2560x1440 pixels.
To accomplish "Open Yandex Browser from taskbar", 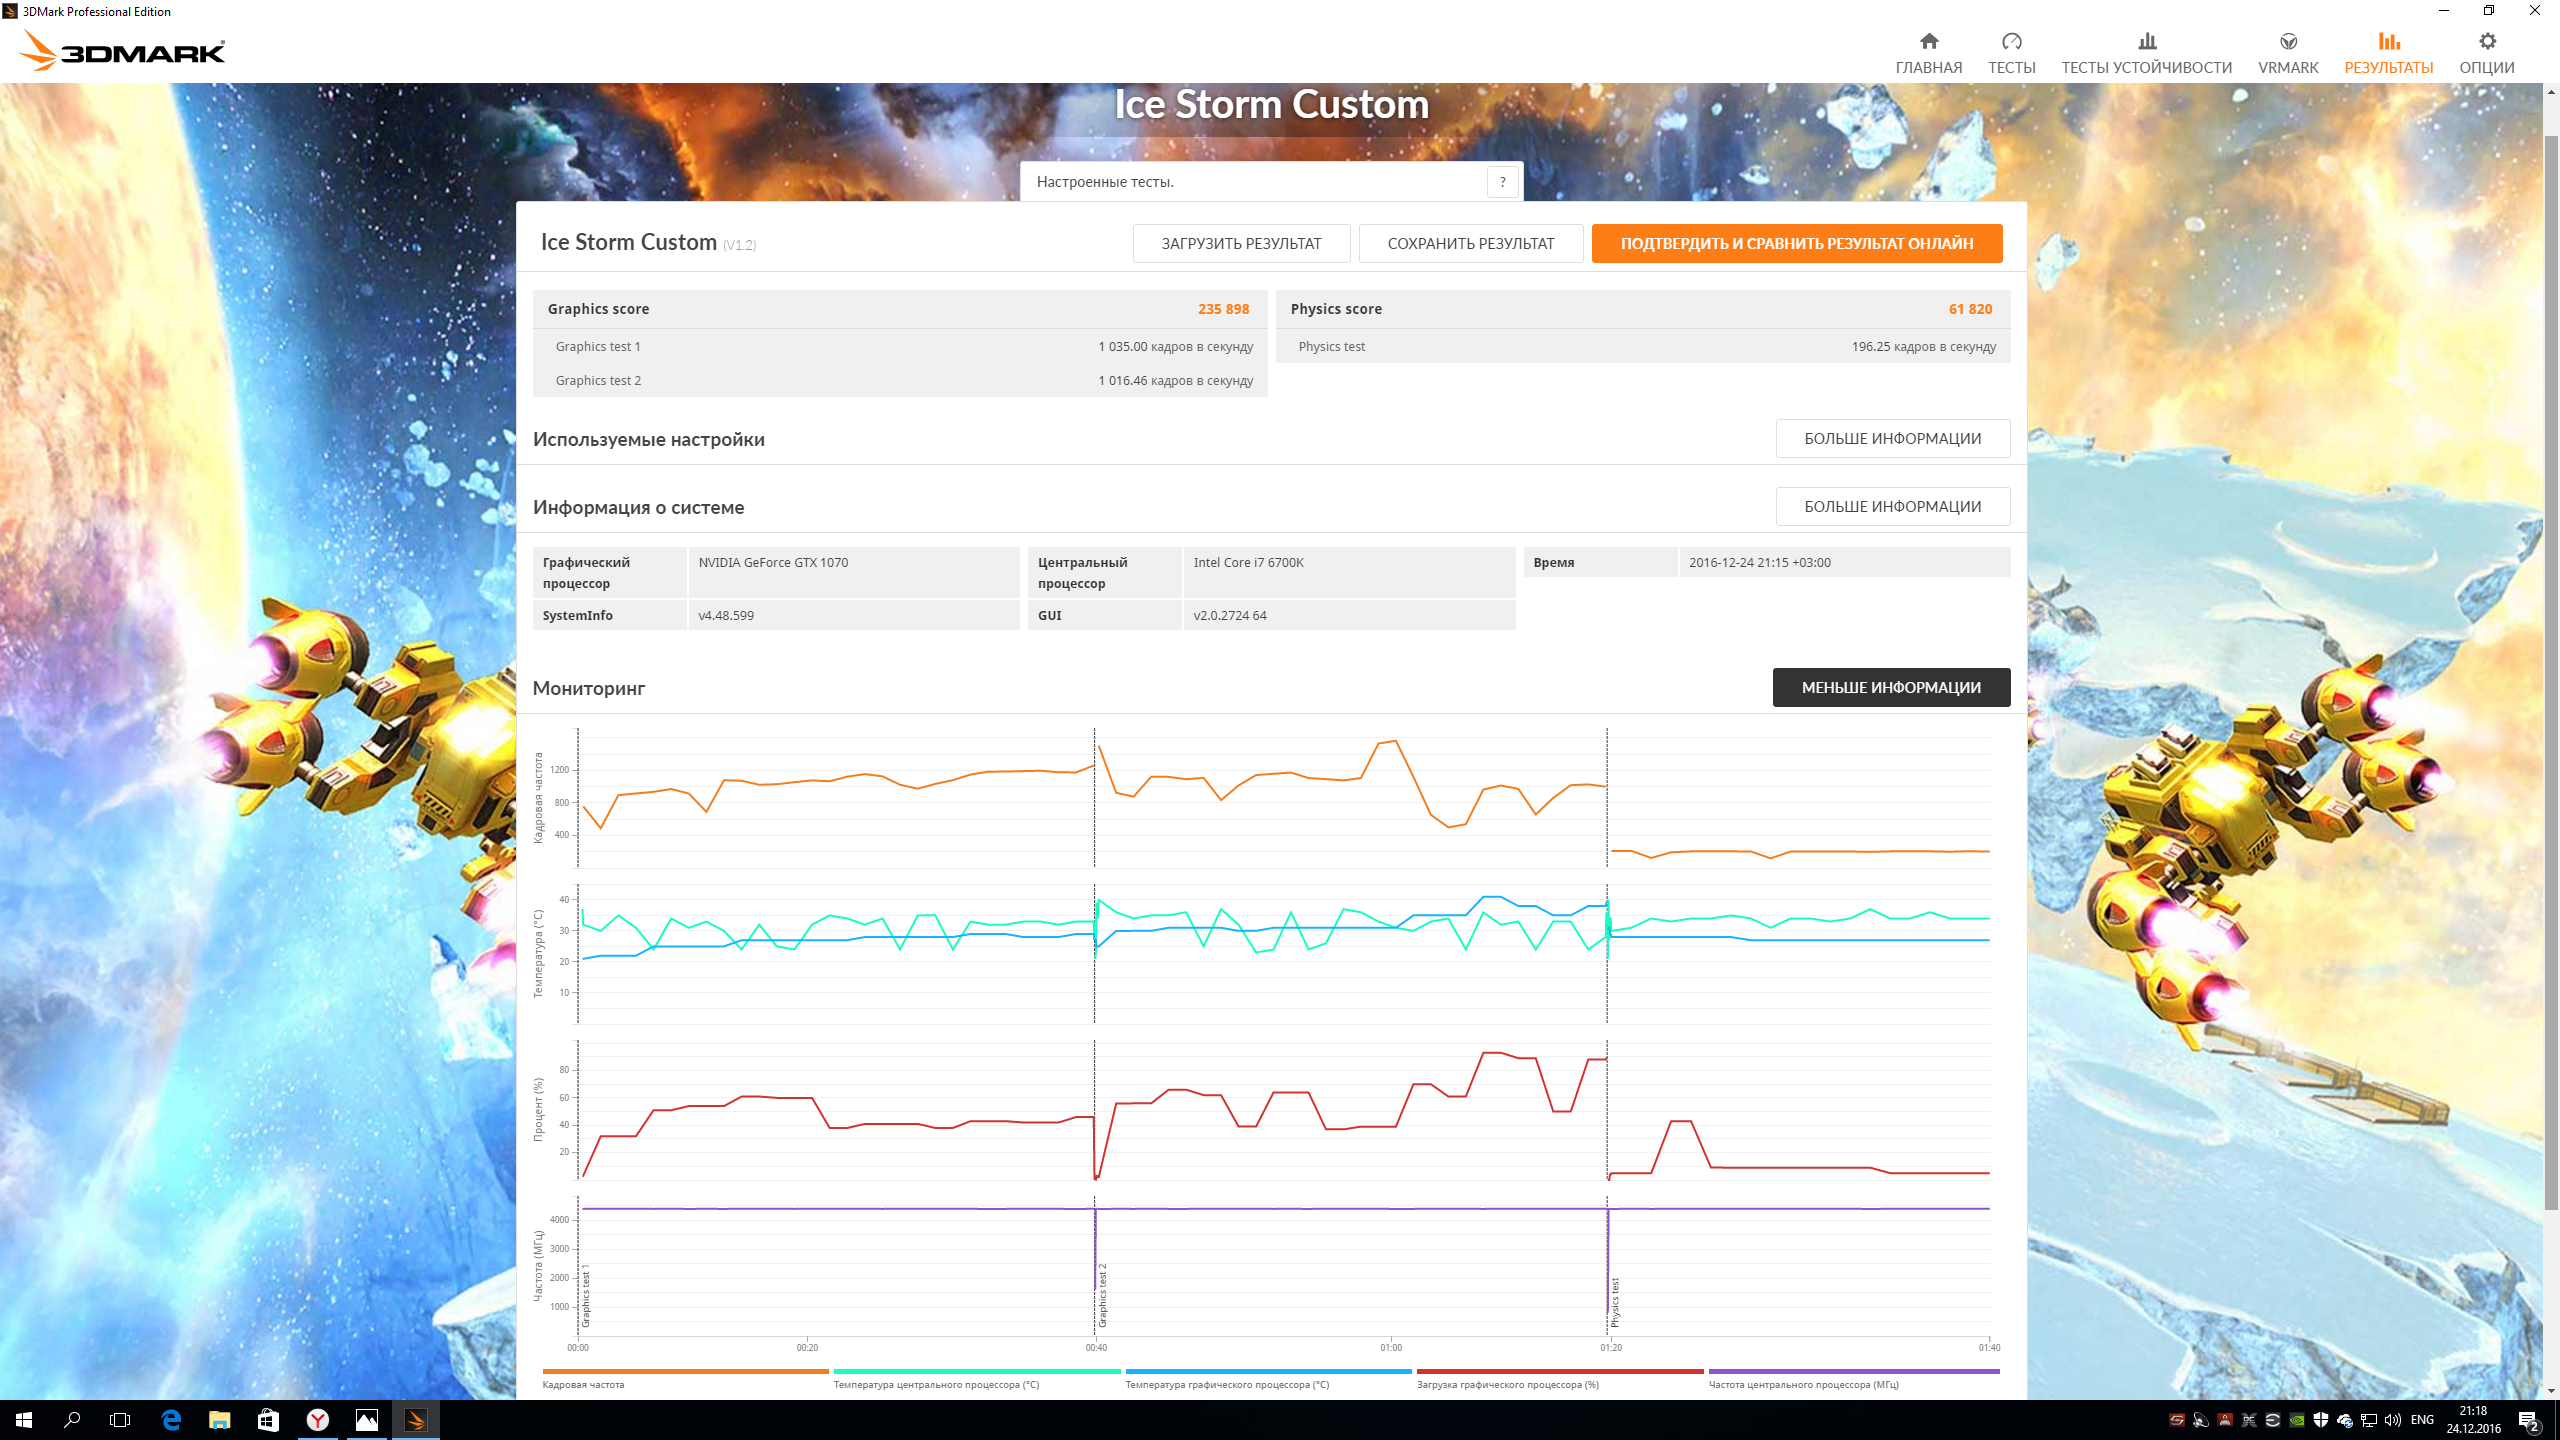I will (318, 1420).
